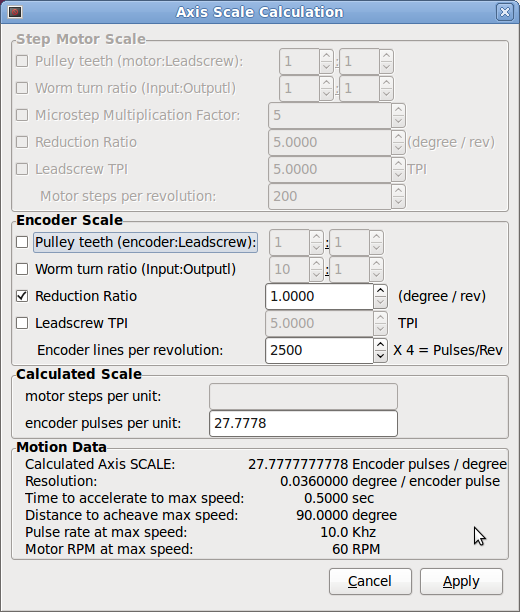Image resolution: width=520 pixels, height=612 pixels.
Task: Enable the encoder Leadscrew TPI checkbox
Action: click(x=22, y=323)
